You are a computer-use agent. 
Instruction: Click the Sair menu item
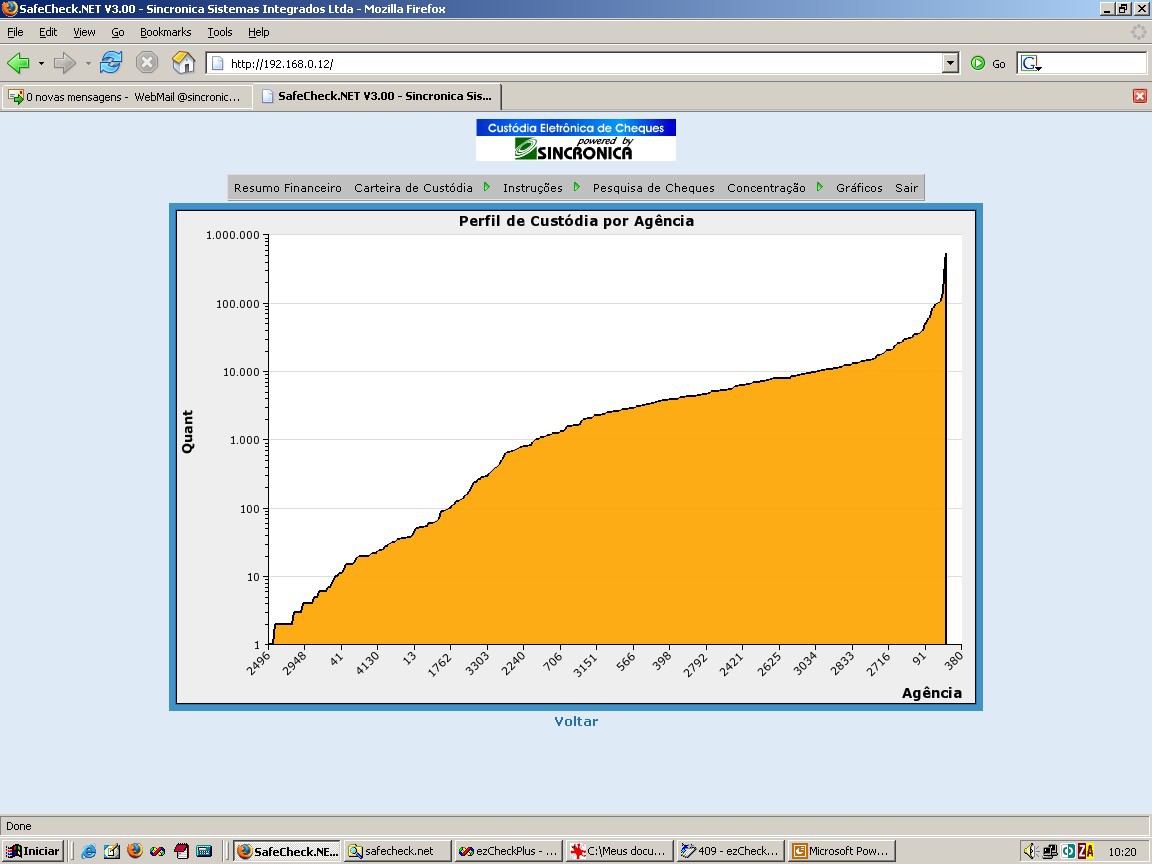906,188
